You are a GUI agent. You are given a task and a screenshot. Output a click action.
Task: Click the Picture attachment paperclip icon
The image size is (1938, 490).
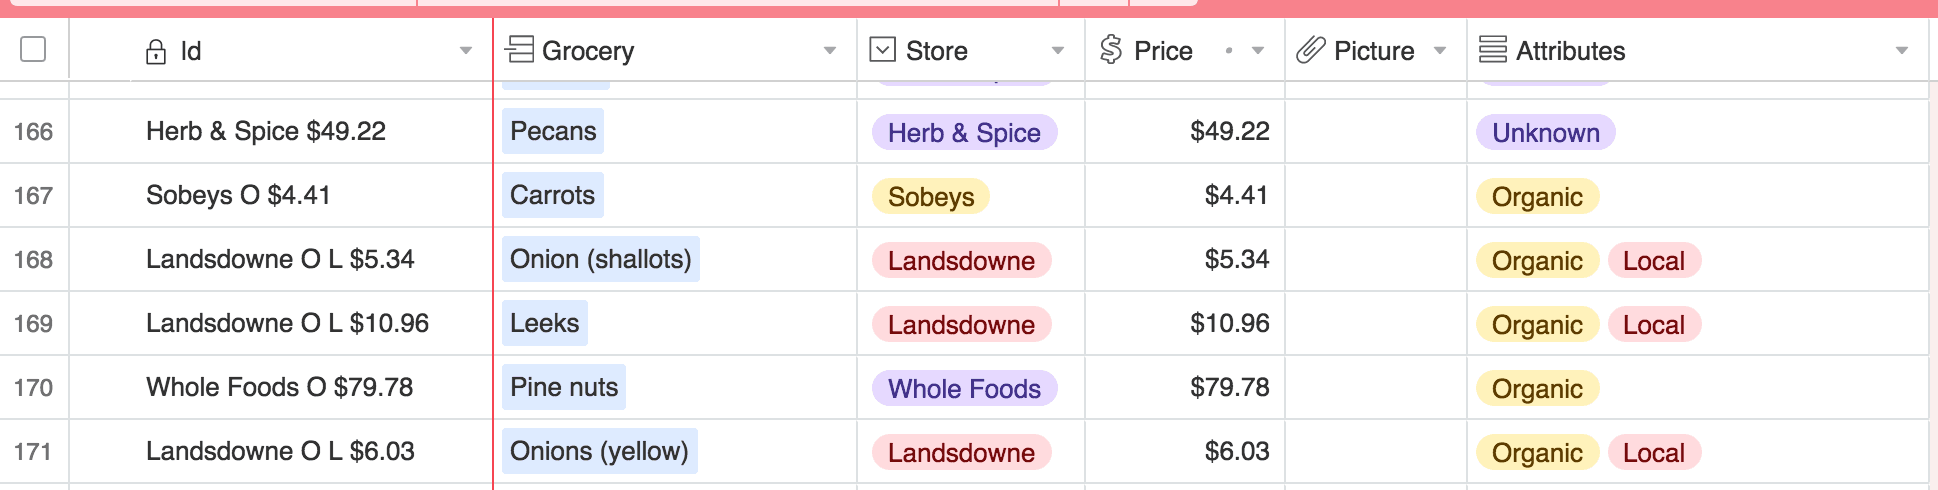click(1310, 50)
